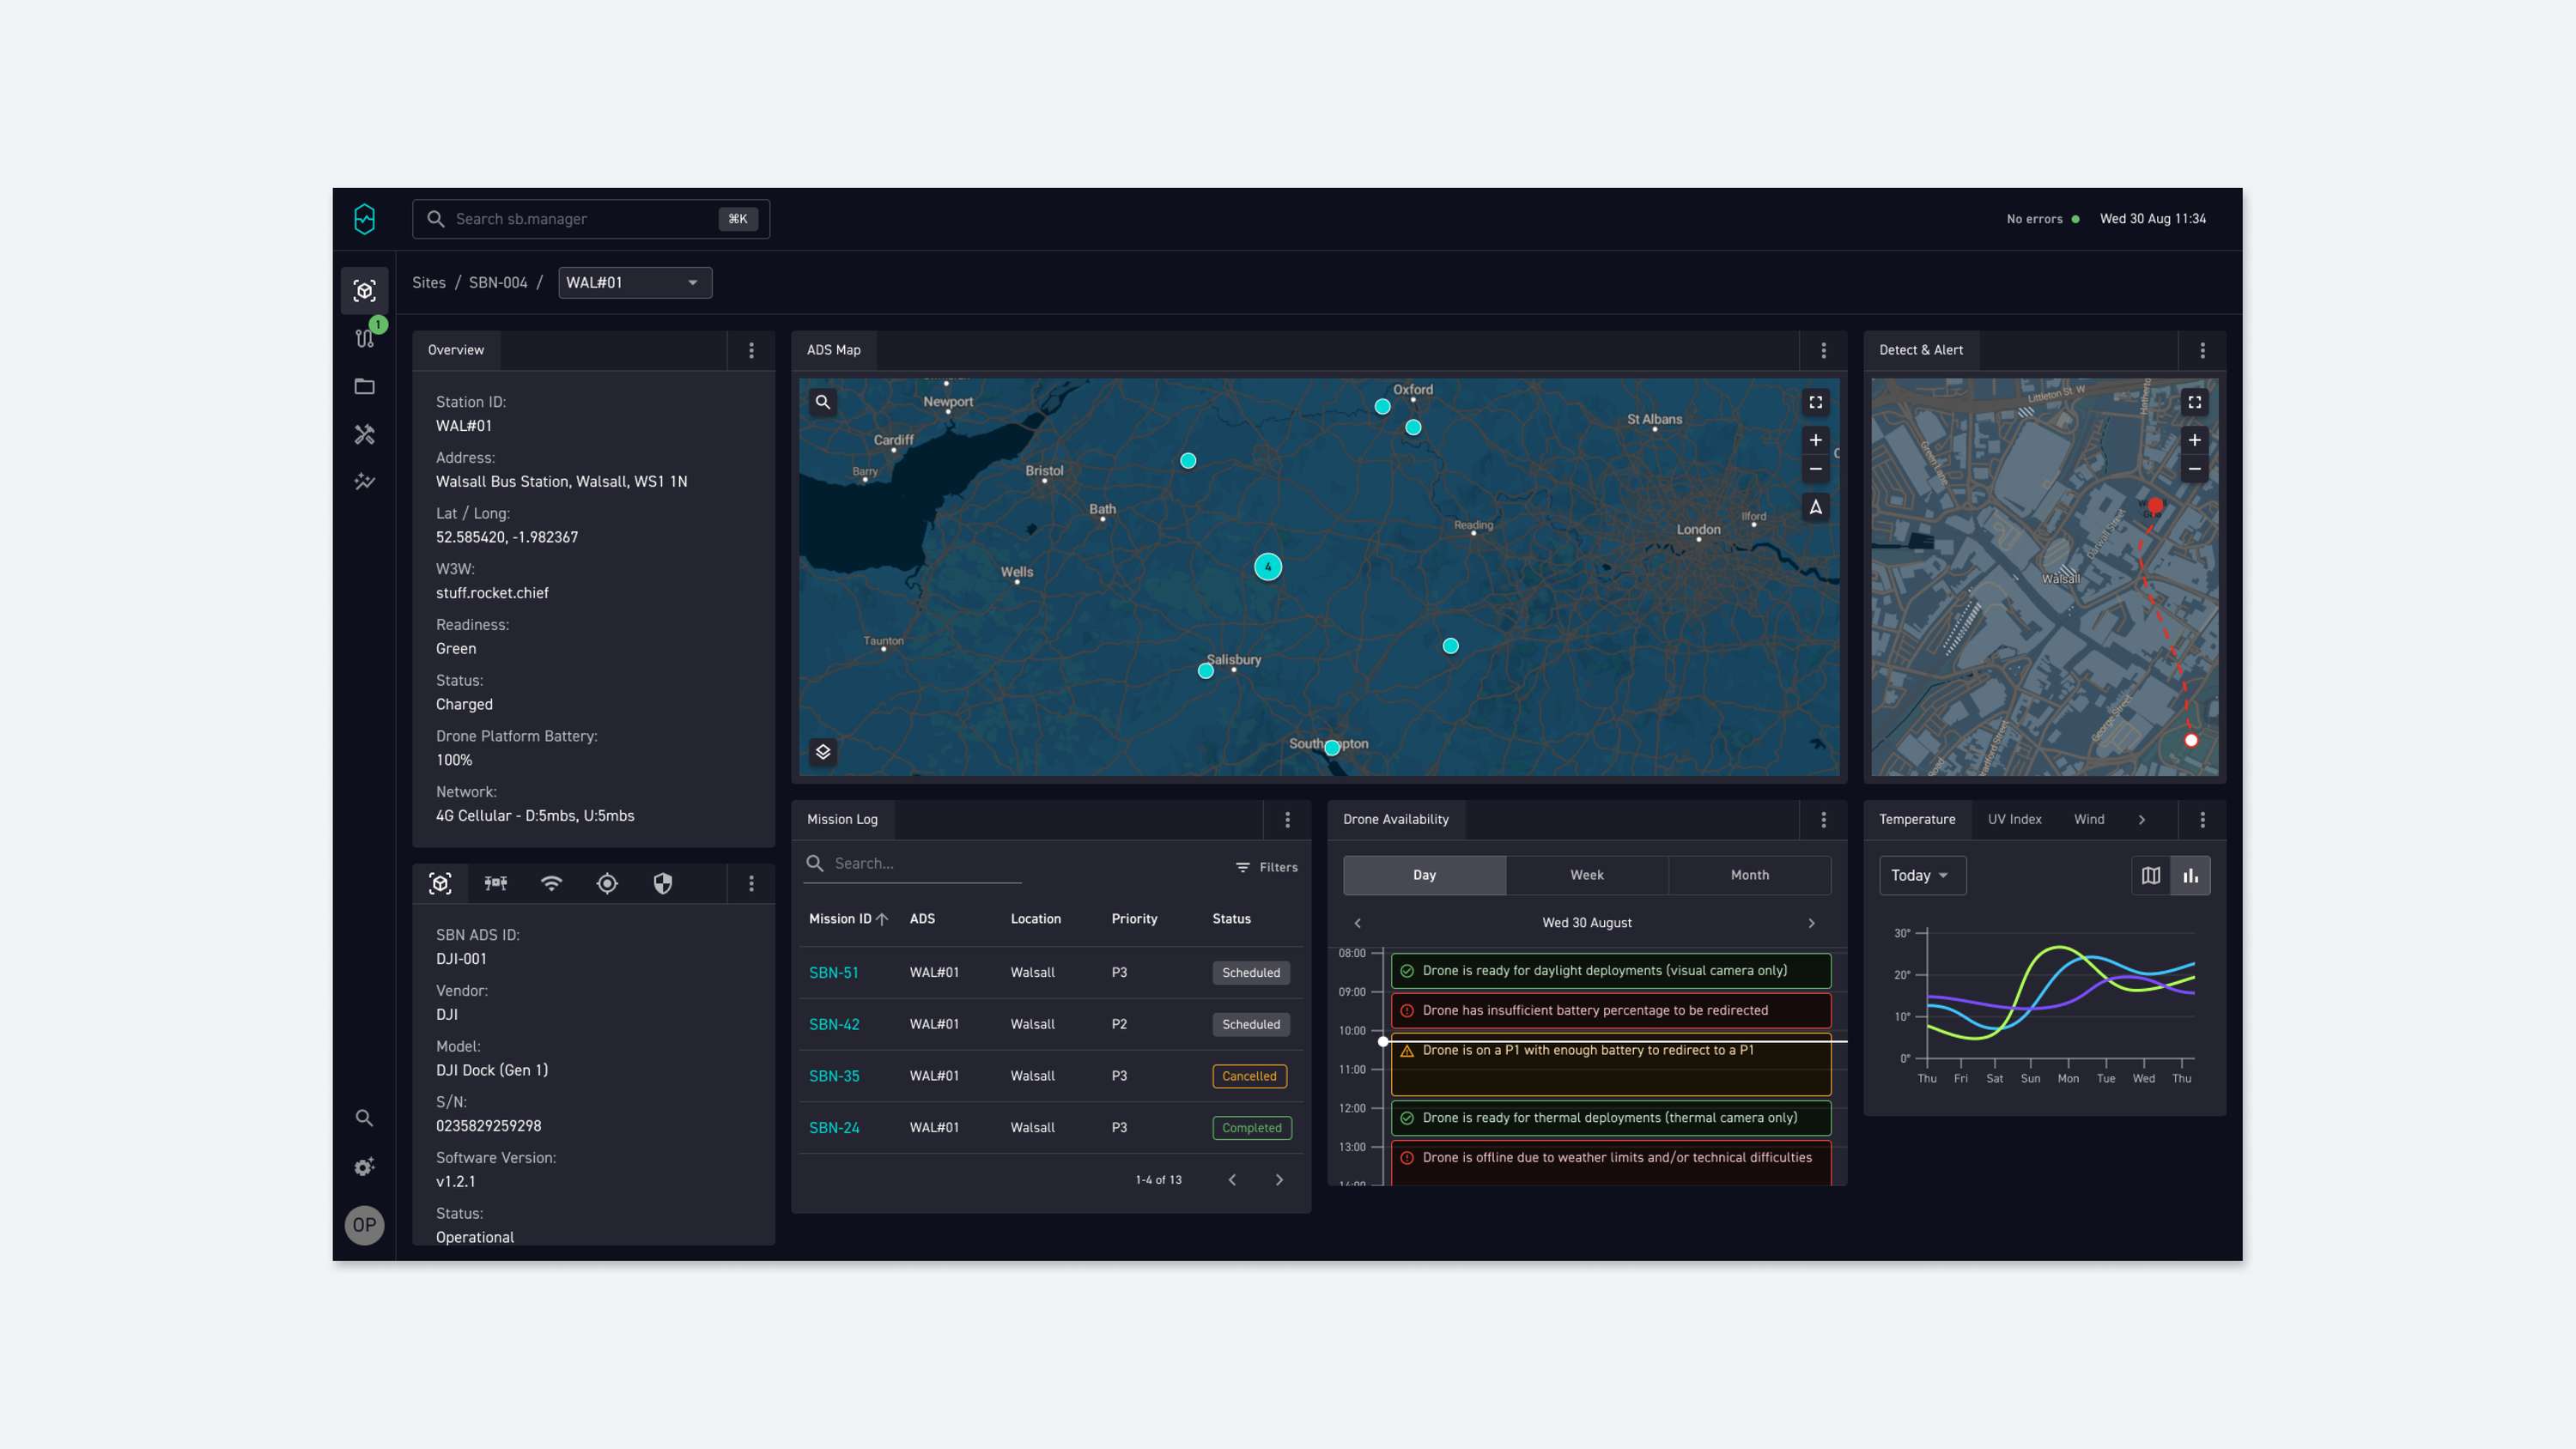This screenshot has height=1449, width=2576.
Task: Click the cluster marker labeled 4 on map
Action: click(x=1268, y=567)
